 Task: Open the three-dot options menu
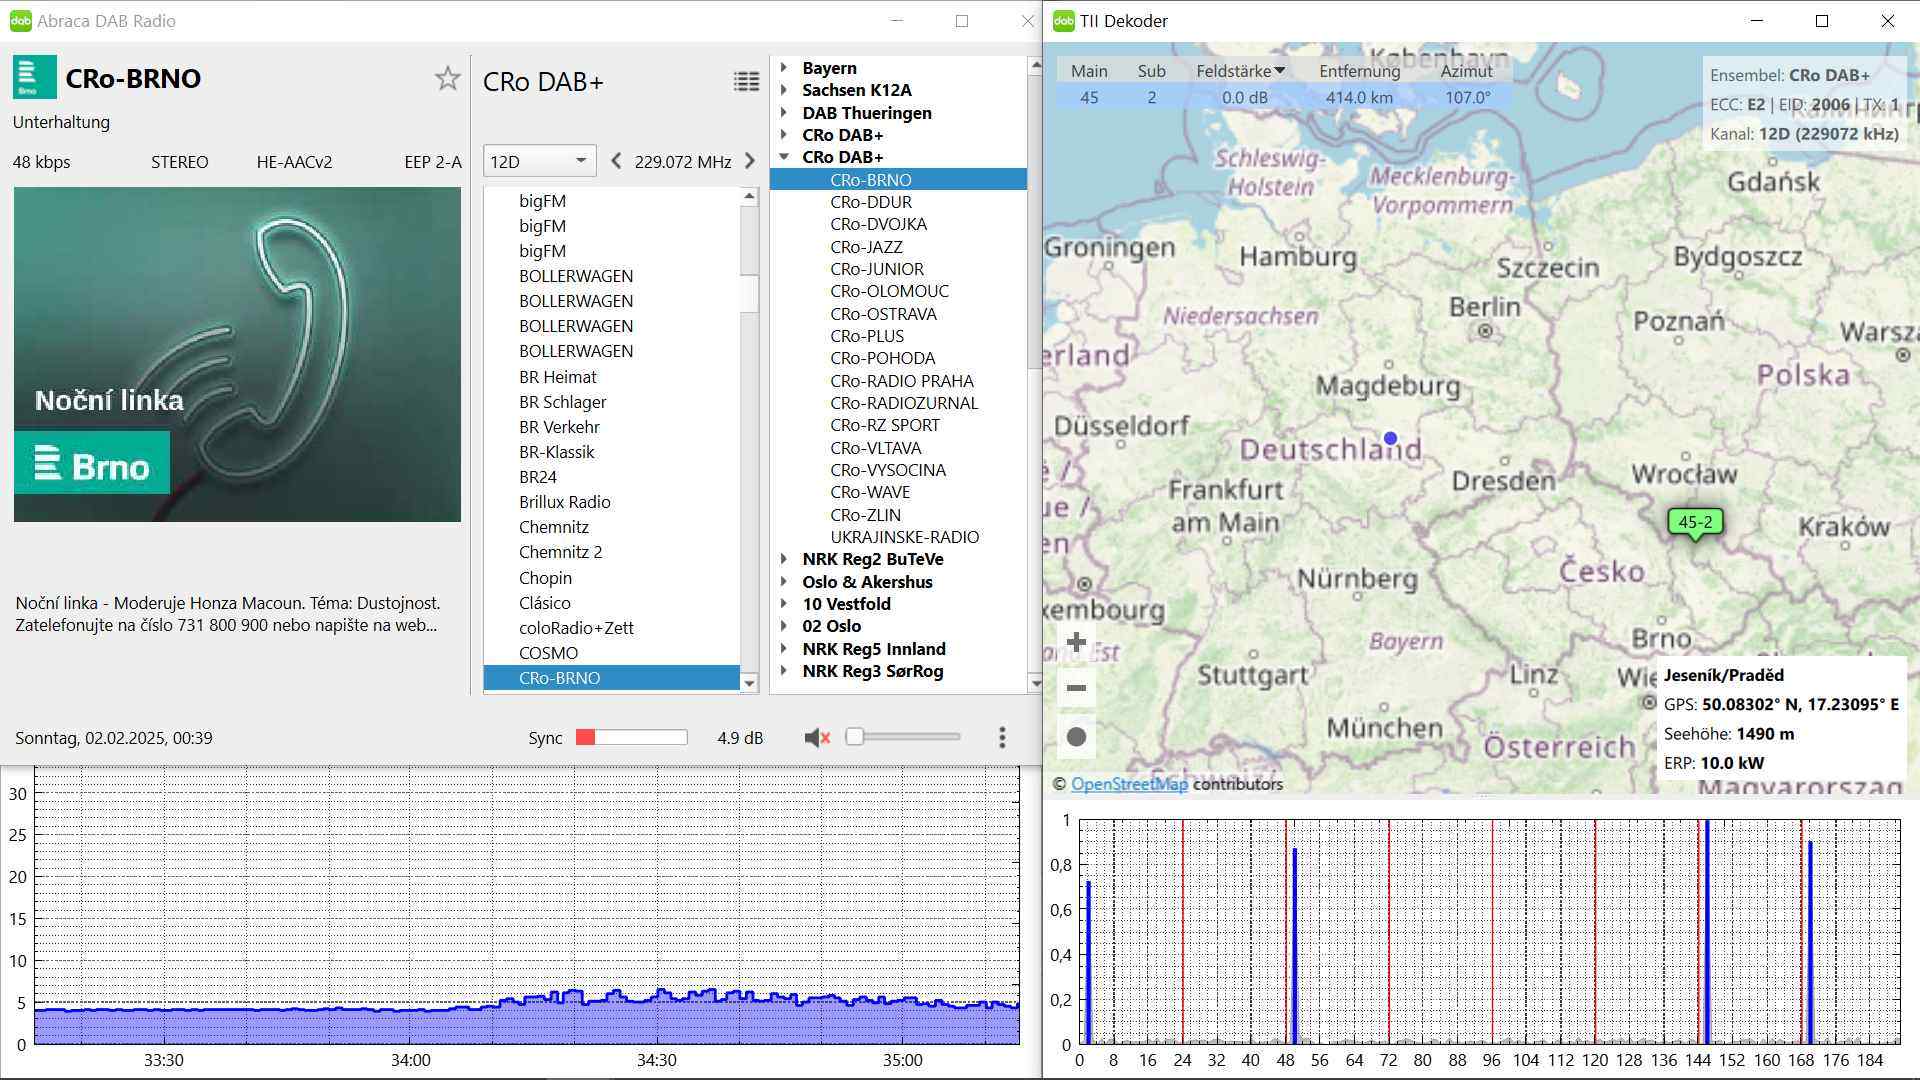point(1002,738)
